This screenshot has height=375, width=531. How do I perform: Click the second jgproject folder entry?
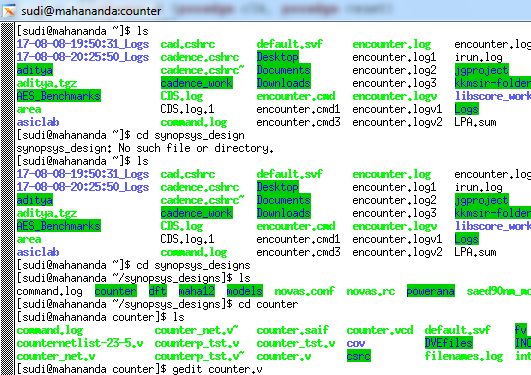click(x=482, y=200)
